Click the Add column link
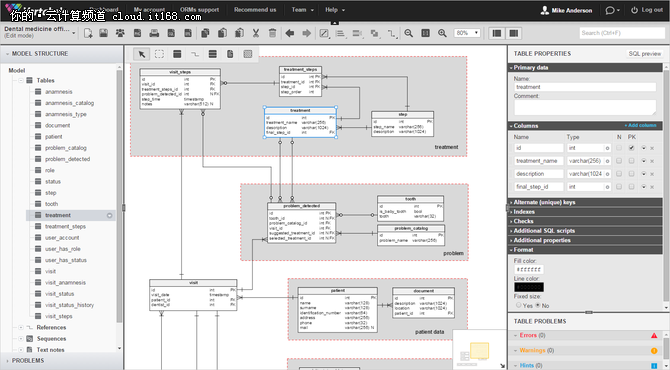This screenshot has height=370, width=670. pos(640,126)
